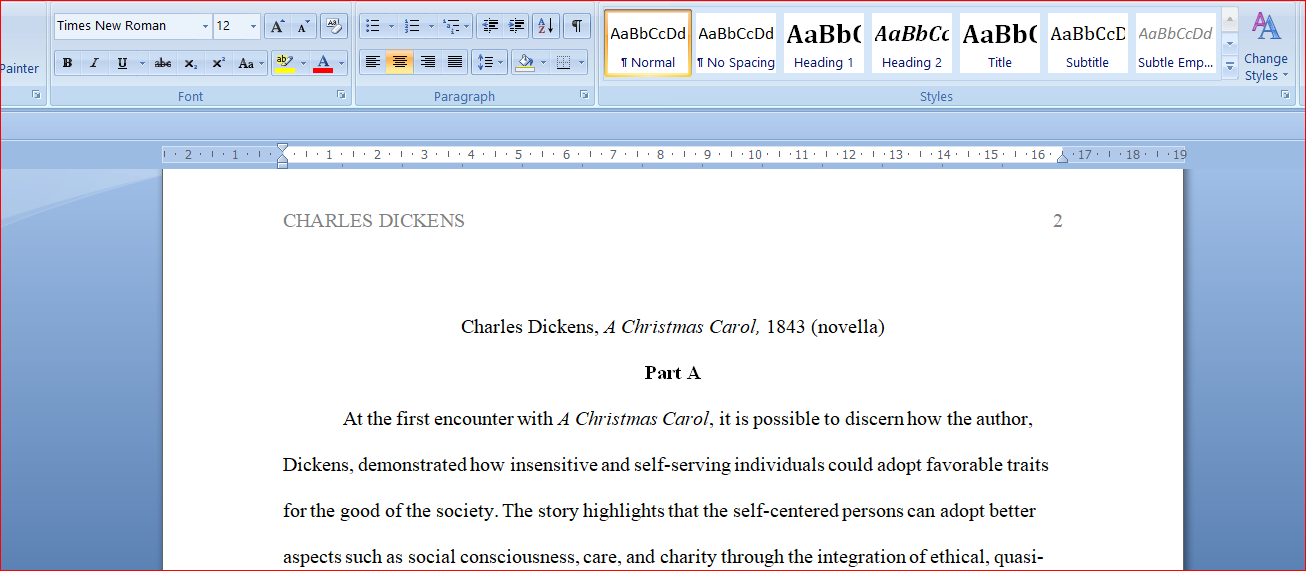Apply the Subtitle style
The image size is (1306, 571).
pyautogui.click(x=1088, y=43)
